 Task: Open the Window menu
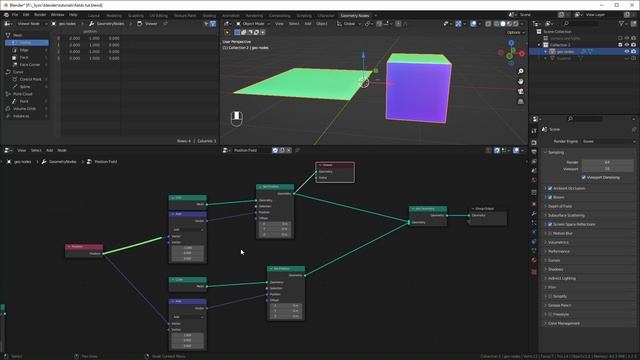pyautogui.click(x=58, y=15)
